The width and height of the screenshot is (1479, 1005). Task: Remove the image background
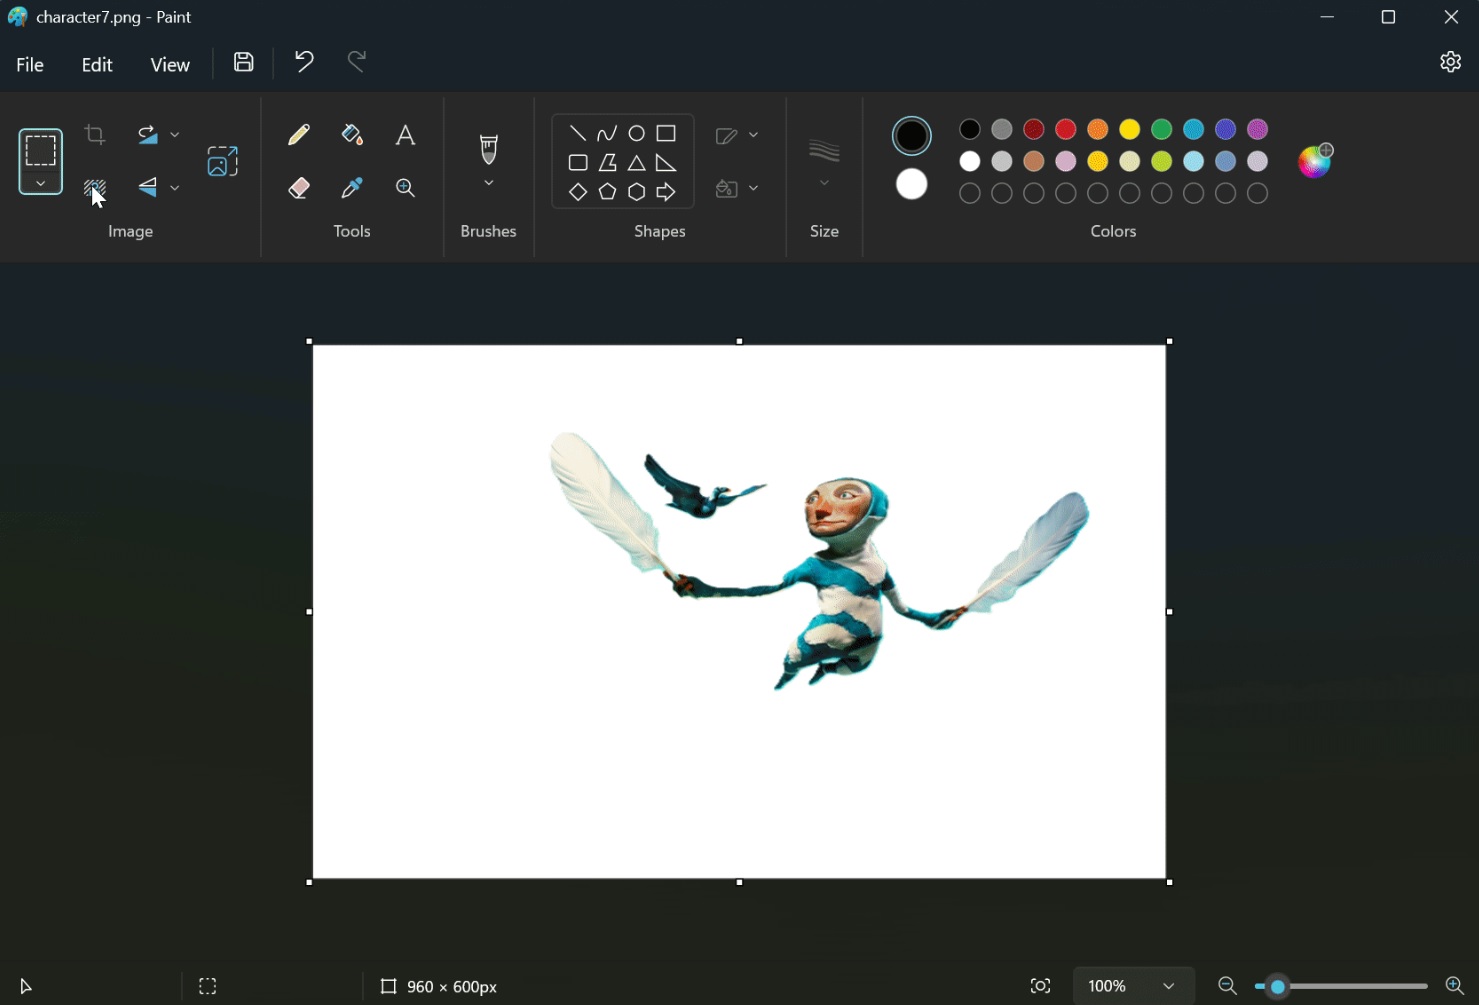pos(95,188)
